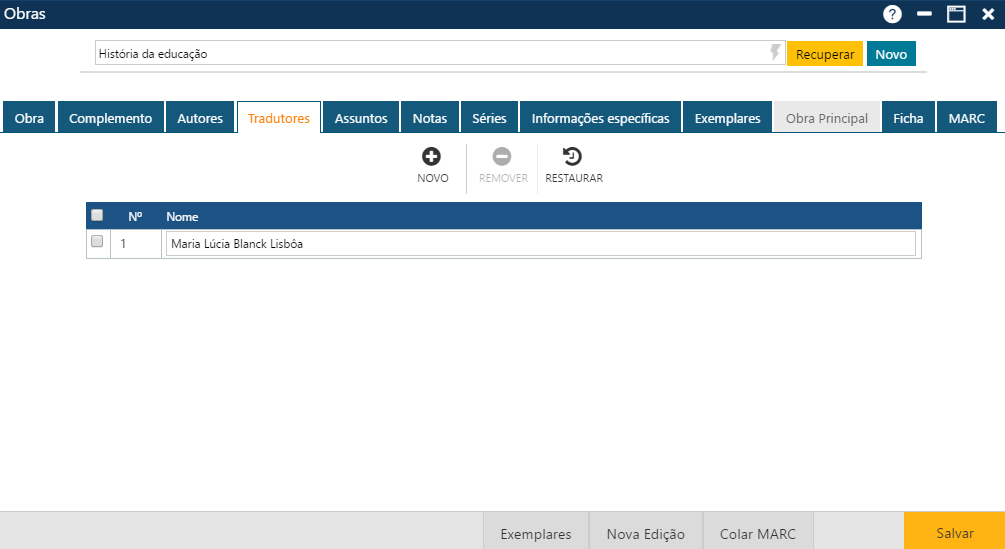Click the translator Nome input field
This screenshot has width=1005, height=549.
[540, 243]
